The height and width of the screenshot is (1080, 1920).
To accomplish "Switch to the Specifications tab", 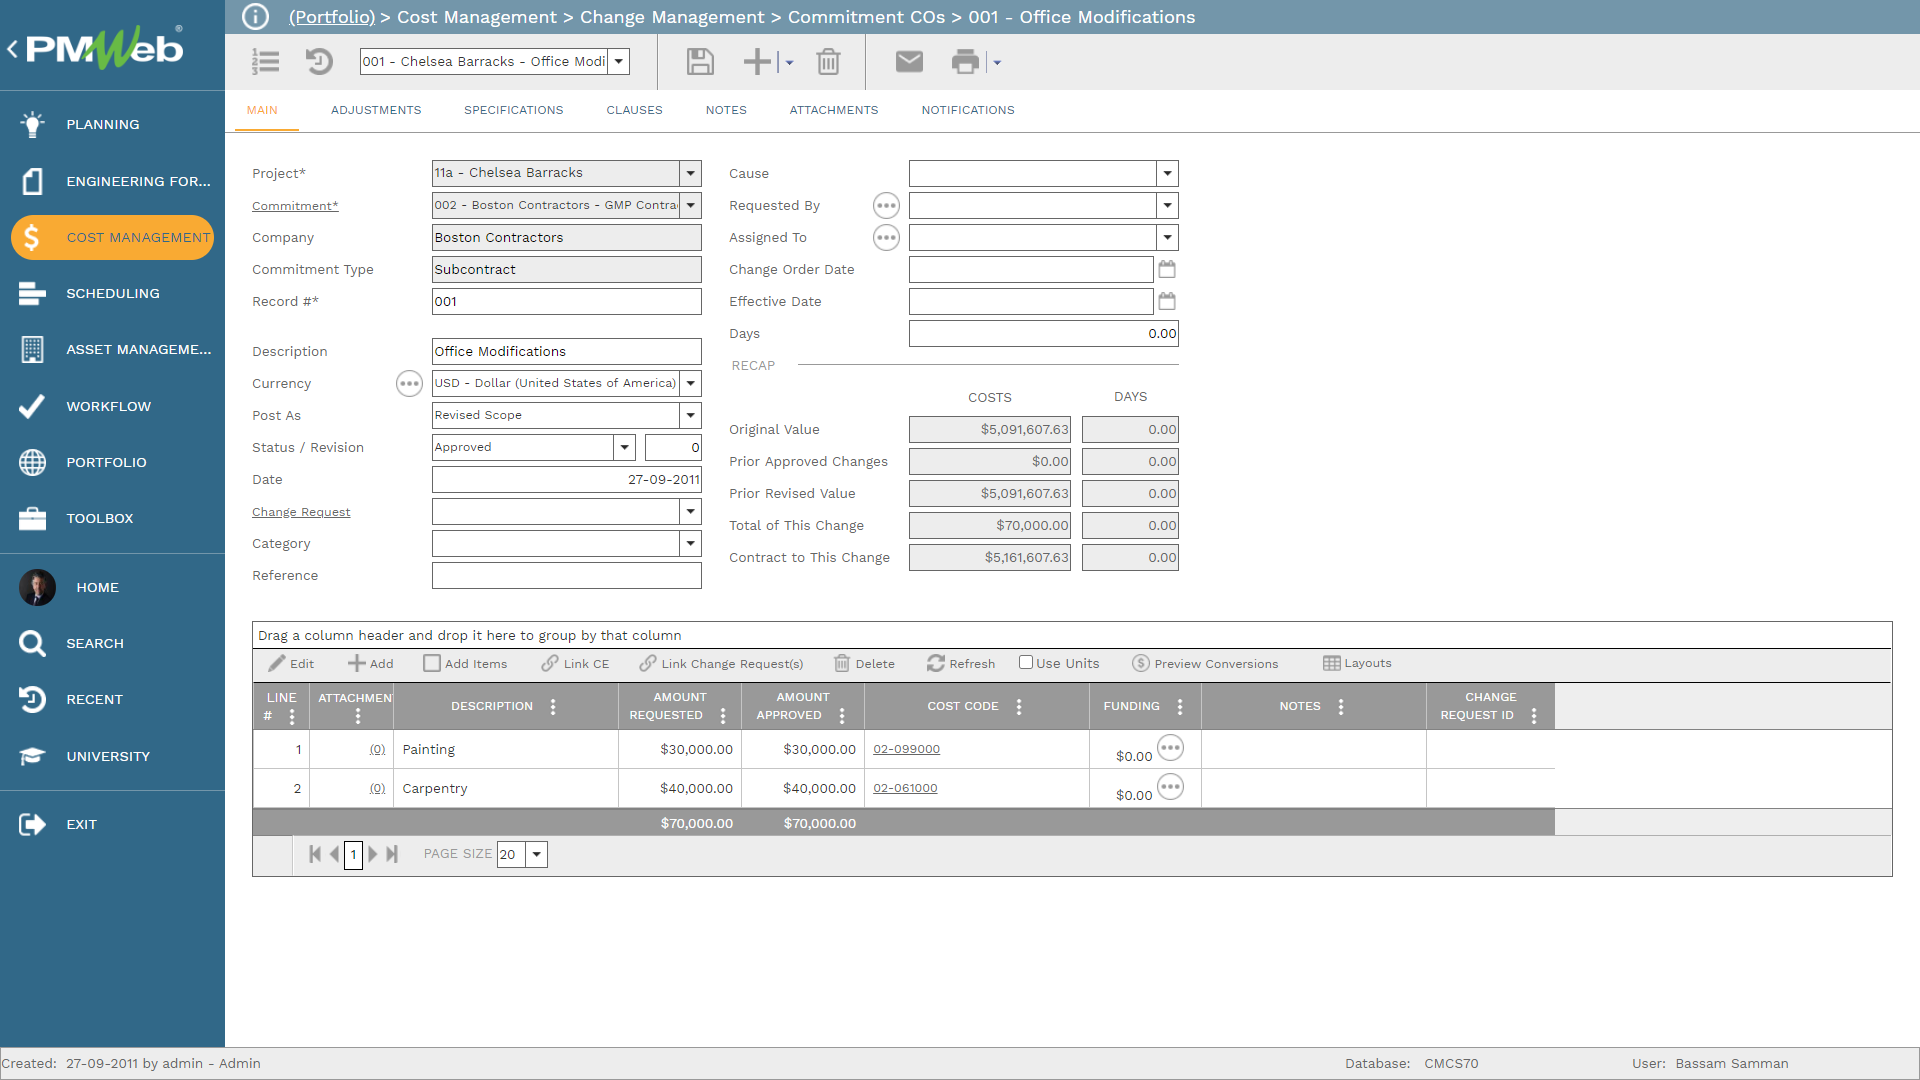I will tap(513, 110).
